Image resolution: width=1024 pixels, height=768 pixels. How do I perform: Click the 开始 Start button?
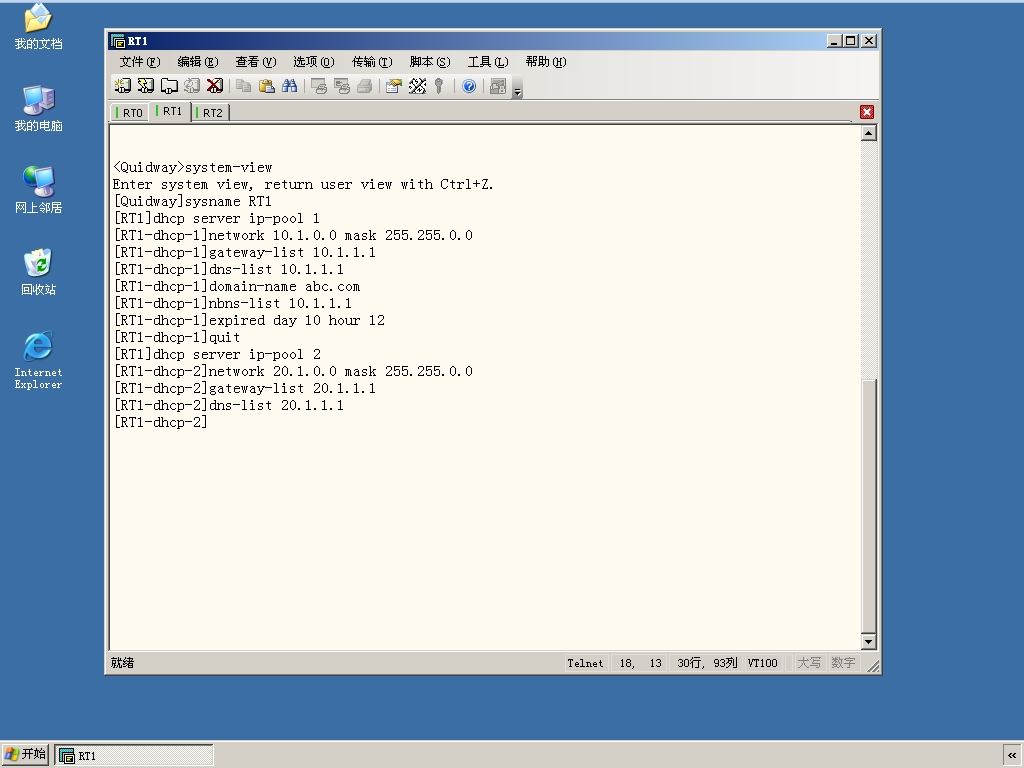(x=25, y=755)
